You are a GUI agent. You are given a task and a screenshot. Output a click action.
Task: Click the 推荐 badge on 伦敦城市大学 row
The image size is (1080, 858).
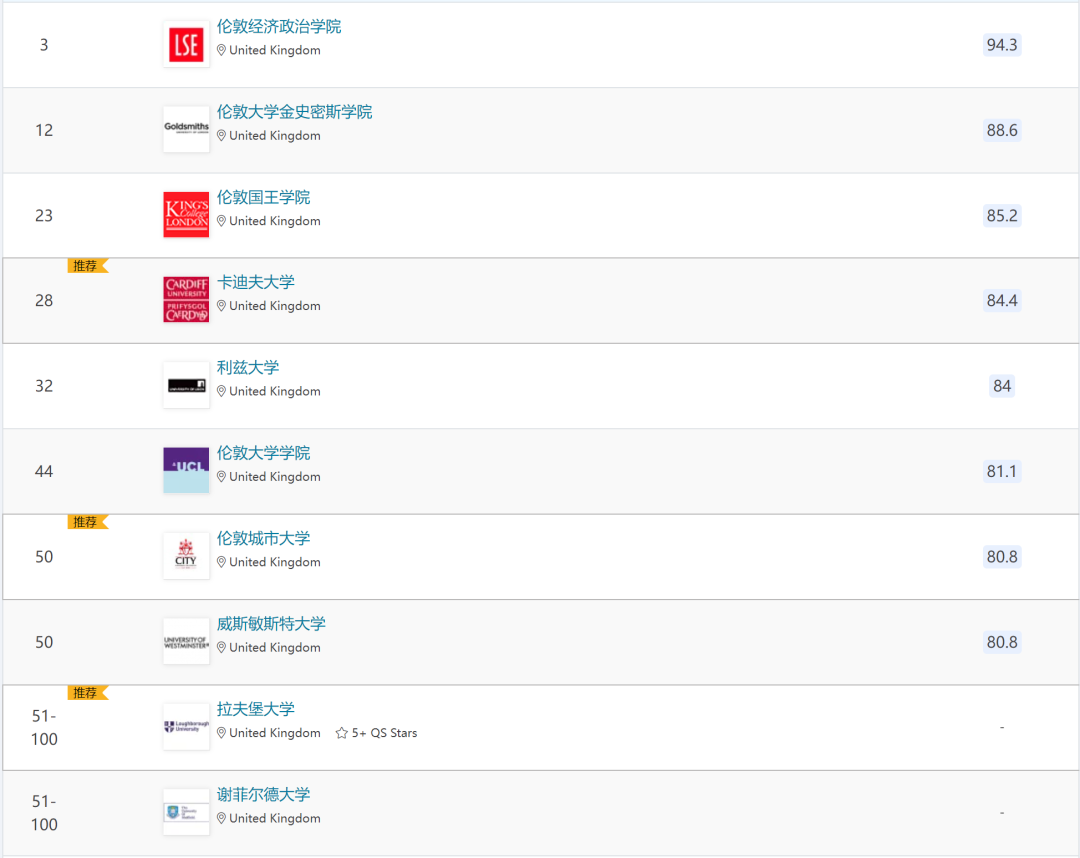click(87, 522)
